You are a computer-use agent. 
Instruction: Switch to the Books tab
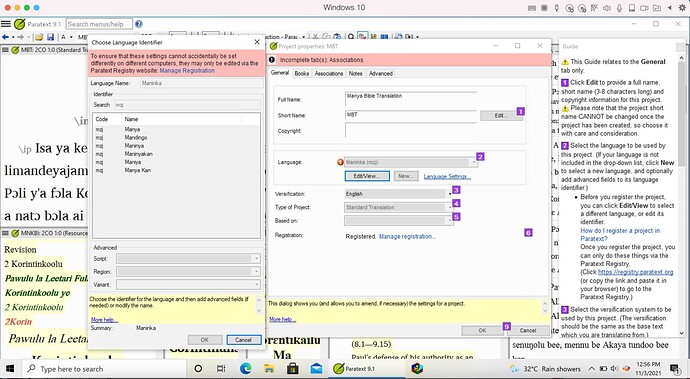click(x=301, y=74)
